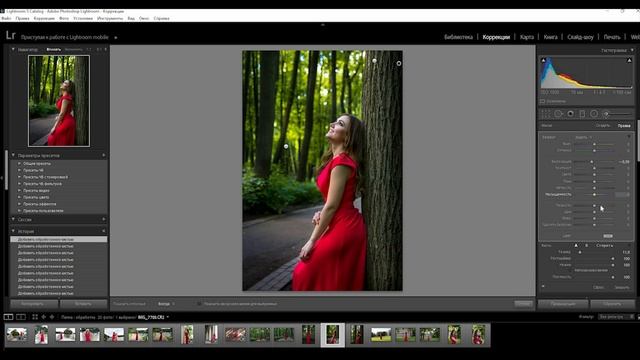The width and height of the screenshot is (640, 360).
Task: Open the show pins Всегда dropdown
Action: tap(166, 304)
